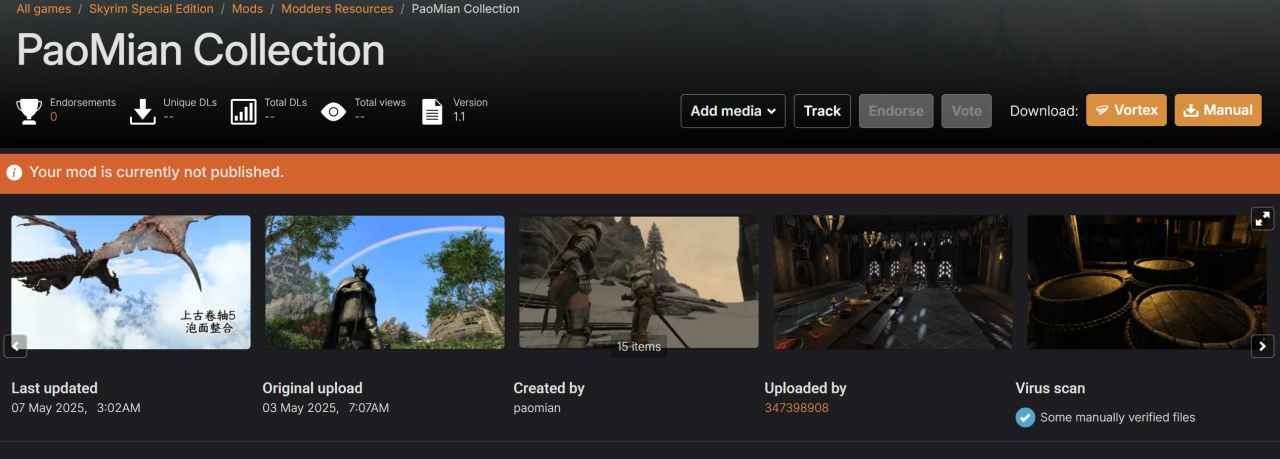Go to Skyrim Special Edition breadcrumb

click(x=151, y=9)
